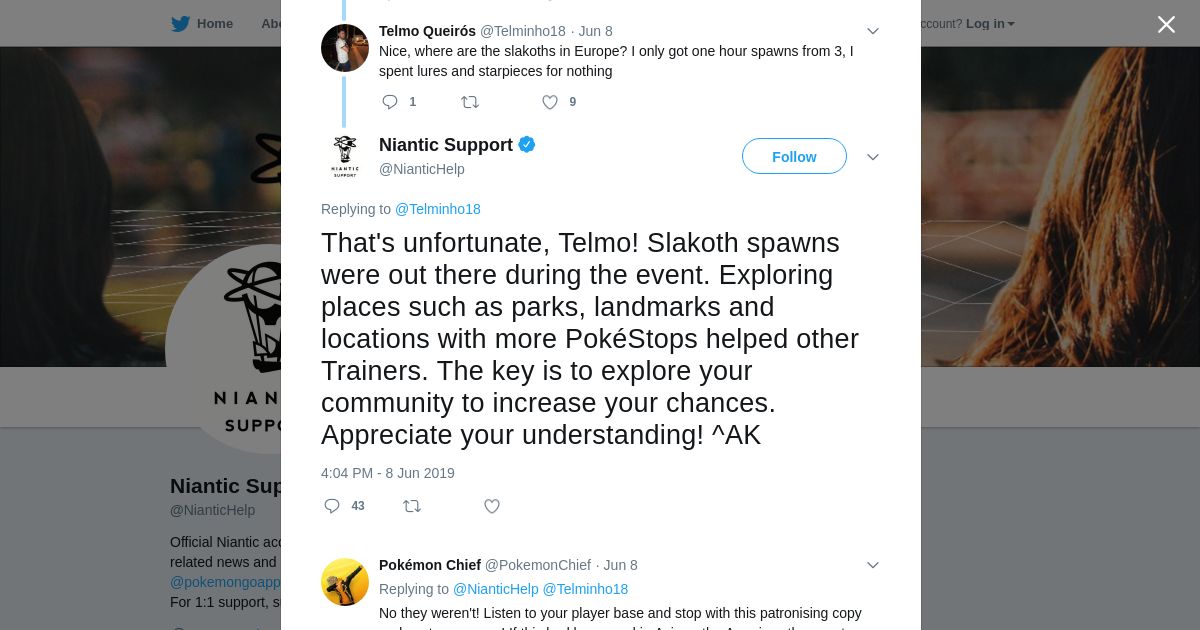
Task: Expand options chevron on Telmo's tweet
Action: [x=872, y=31]
